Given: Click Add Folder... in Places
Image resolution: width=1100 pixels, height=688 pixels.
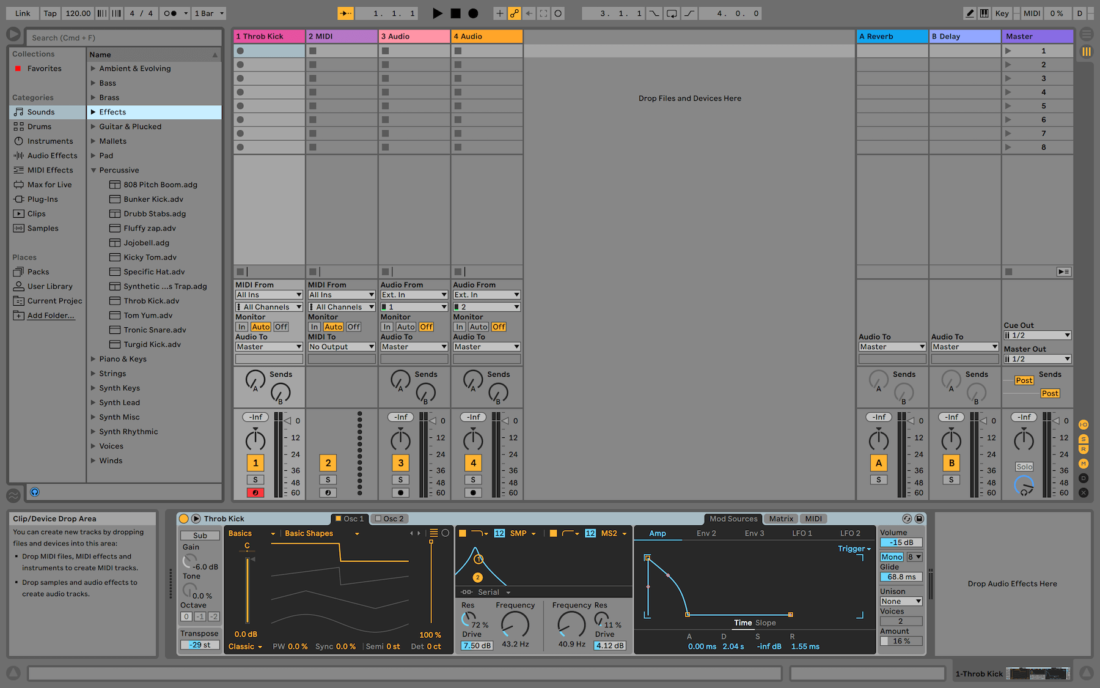Looking at the screenshot, I should pos(51,316).
